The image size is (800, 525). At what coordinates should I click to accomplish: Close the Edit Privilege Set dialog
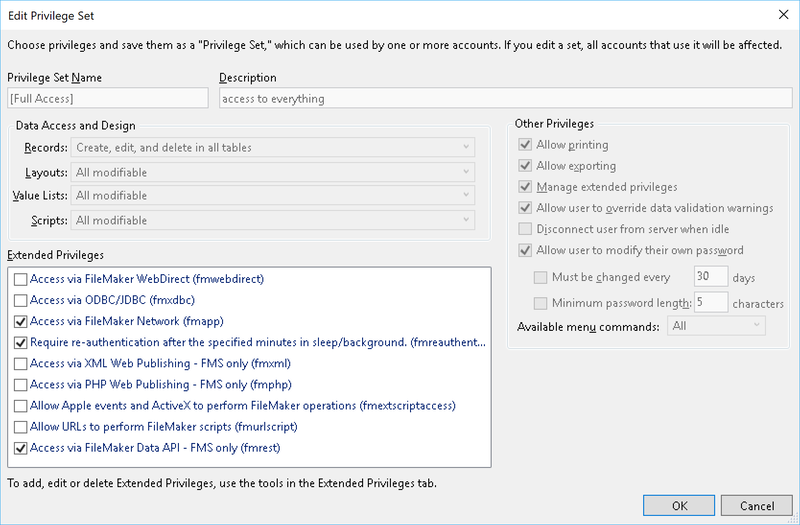point(783,15)
